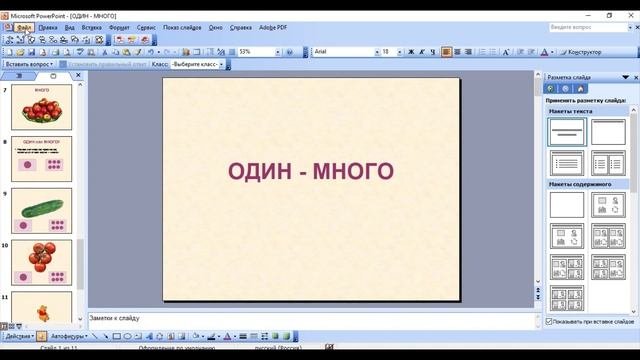Click into the Заметки к слайду notes field
Image resolution: width=640 pixels, height=360 pixels.
(311, 321)
